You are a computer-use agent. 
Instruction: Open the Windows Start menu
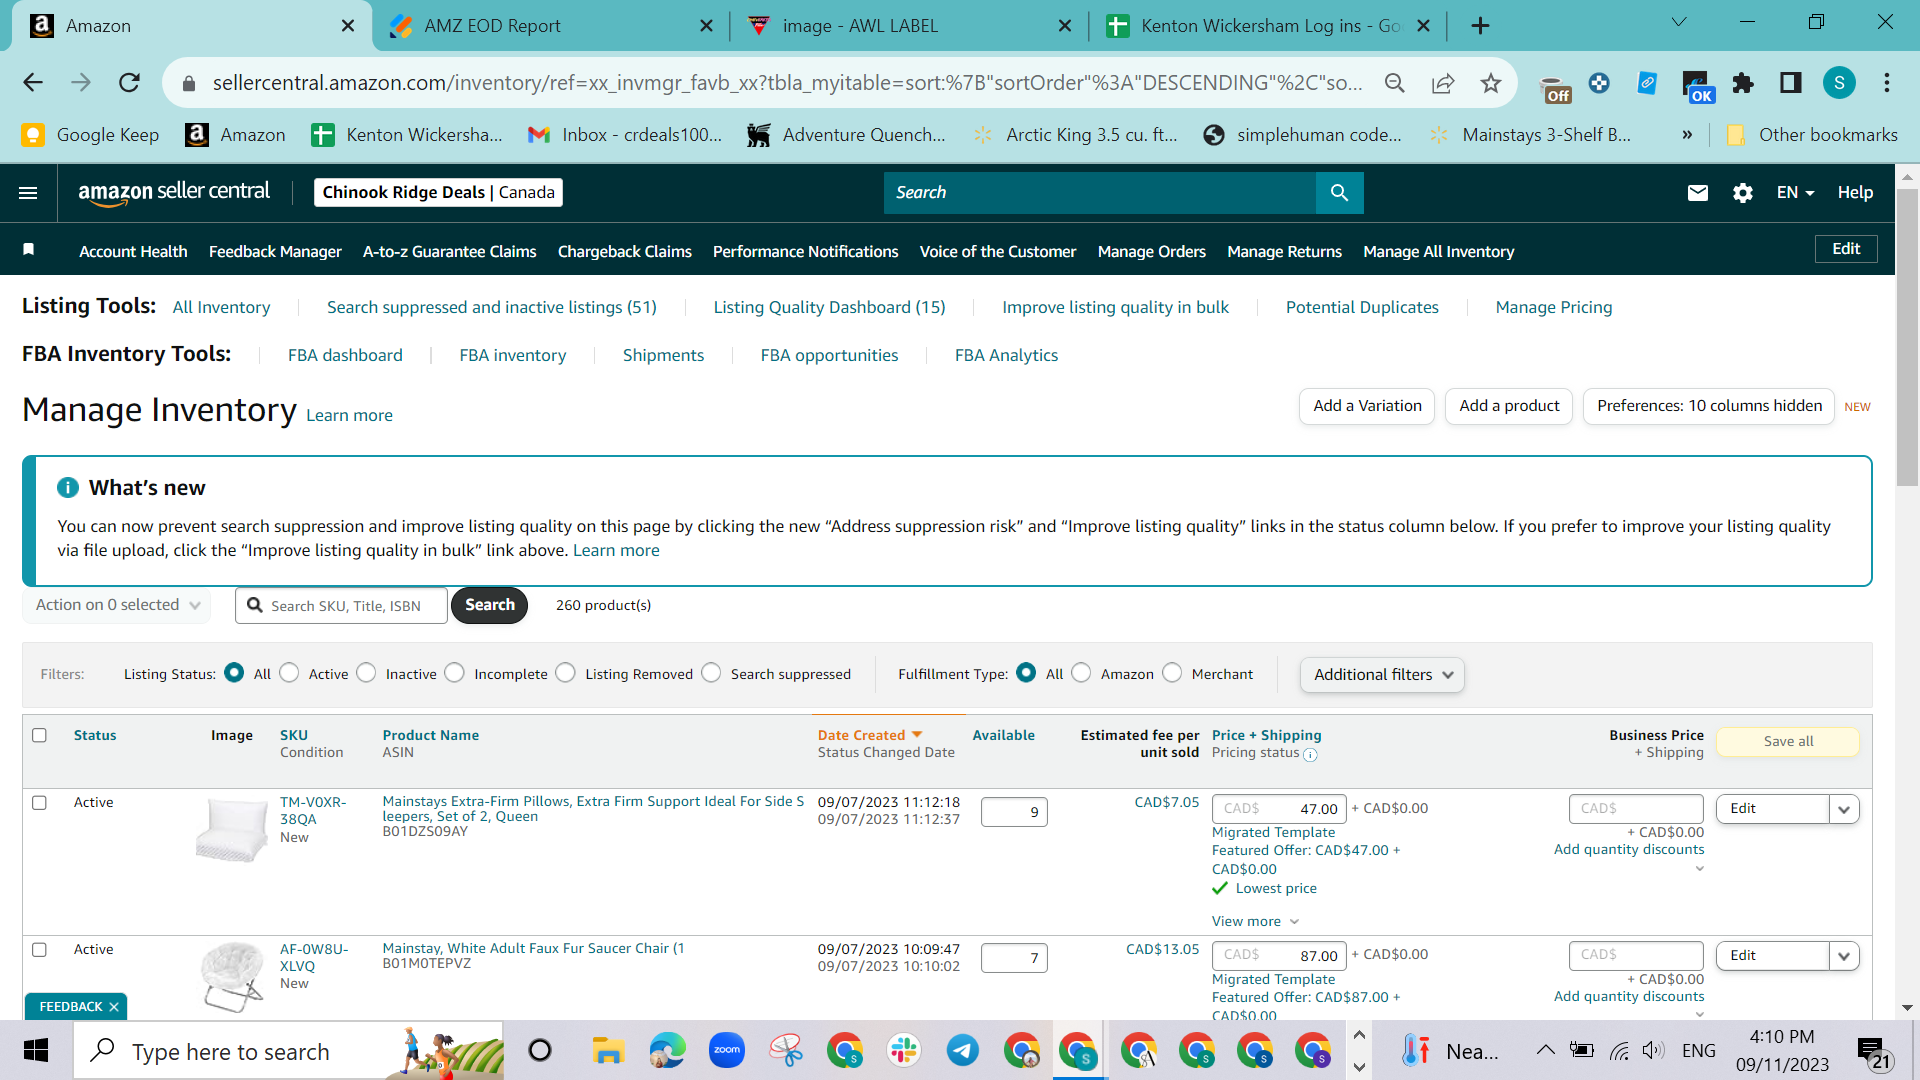[x=36, y=1051]
